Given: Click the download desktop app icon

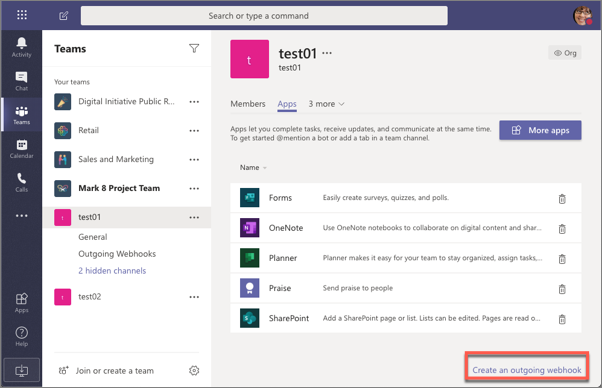Looking at the screenshot, I should 22,370.
